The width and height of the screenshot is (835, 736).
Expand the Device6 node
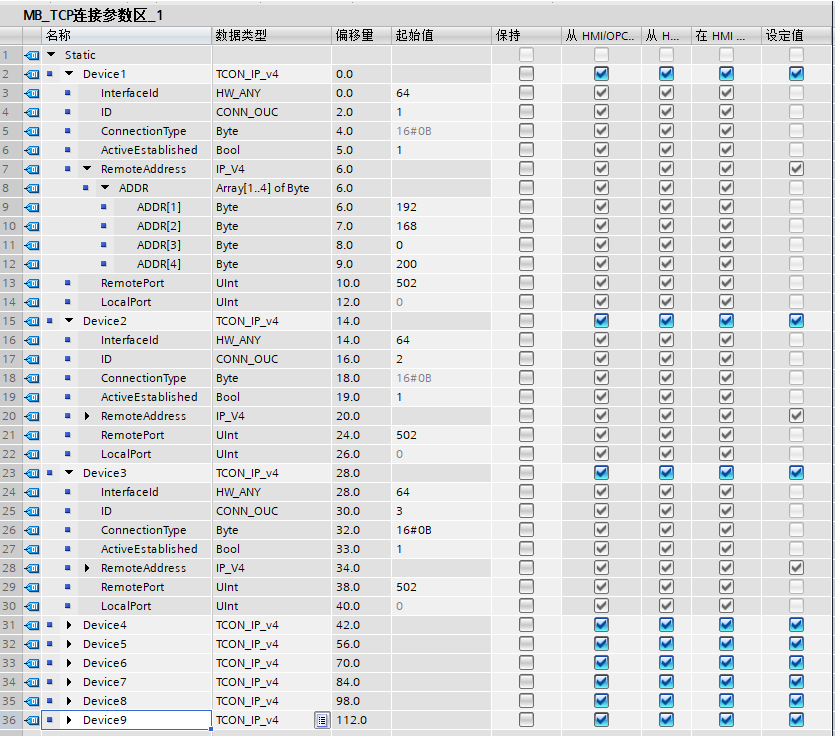[69, 663]
